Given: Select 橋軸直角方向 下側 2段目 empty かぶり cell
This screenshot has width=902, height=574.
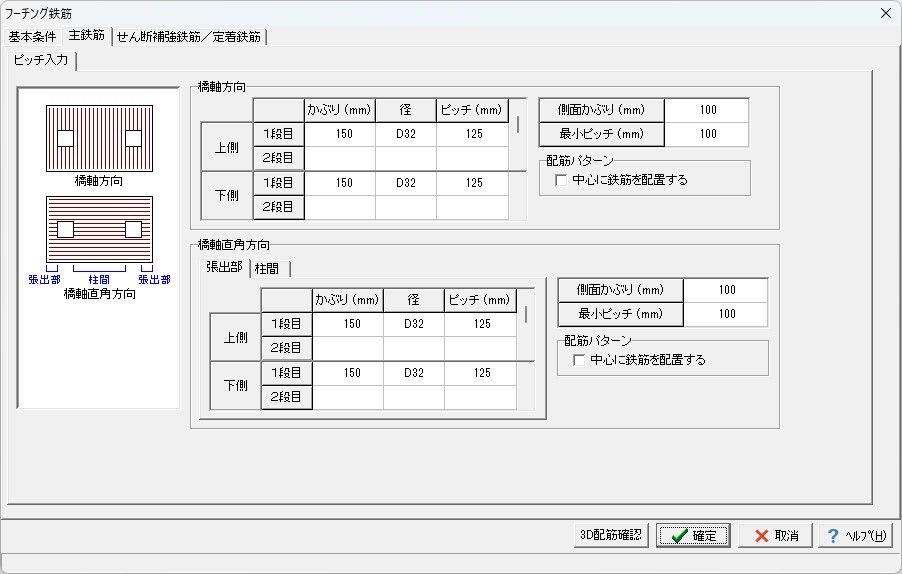Looking at the screenshot, I should click(x=348, y=397).
